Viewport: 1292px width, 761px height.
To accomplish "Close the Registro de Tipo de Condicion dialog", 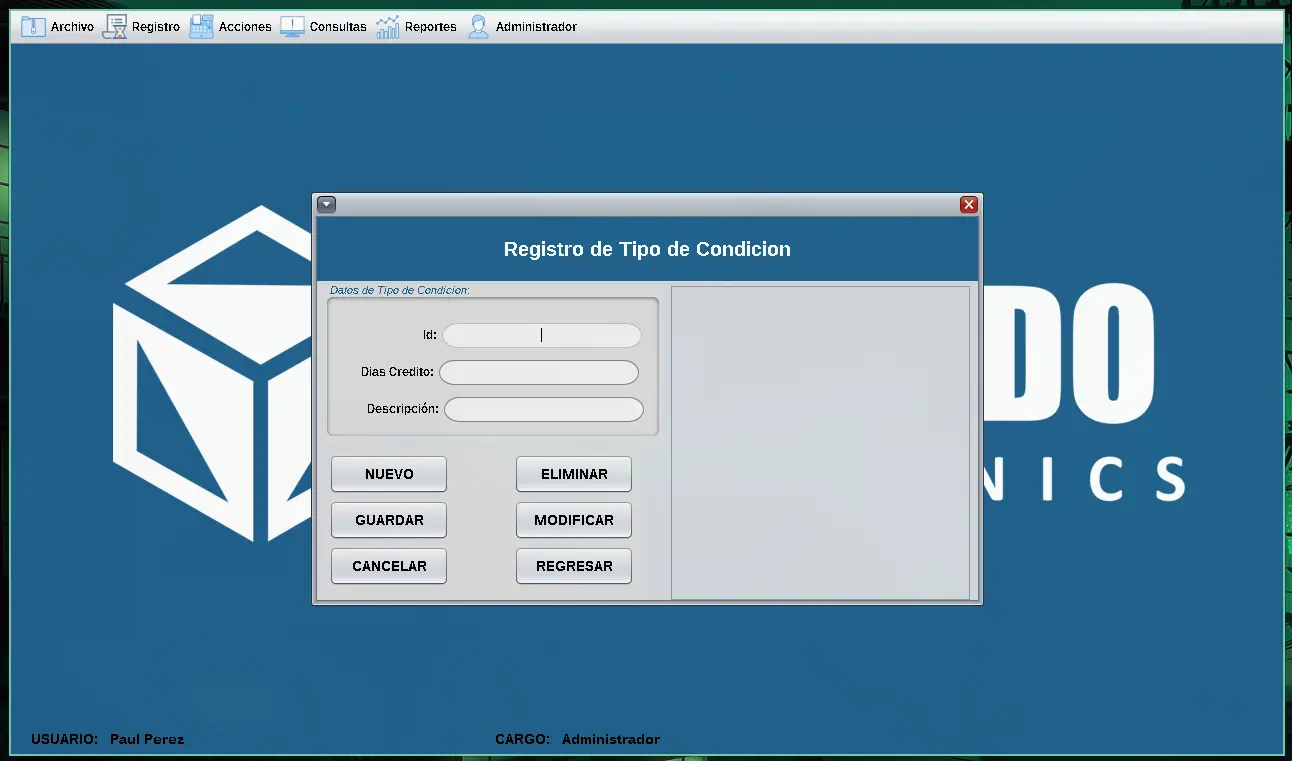I will click(x=968, y=204).
